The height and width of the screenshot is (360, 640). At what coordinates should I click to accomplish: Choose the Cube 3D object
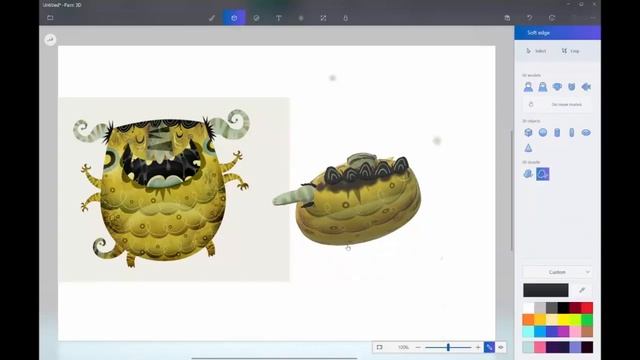click(x=528, y=133)
